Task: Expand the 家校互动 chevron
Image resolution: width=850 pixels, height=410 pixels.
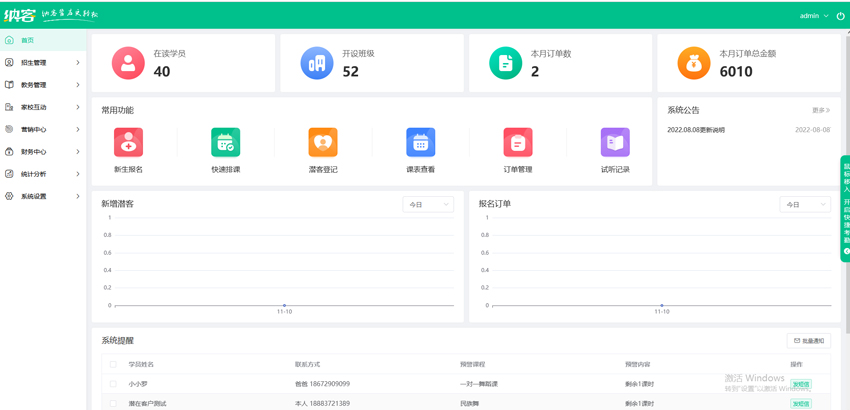Action: pyautogui.click(x=78, y=107)
